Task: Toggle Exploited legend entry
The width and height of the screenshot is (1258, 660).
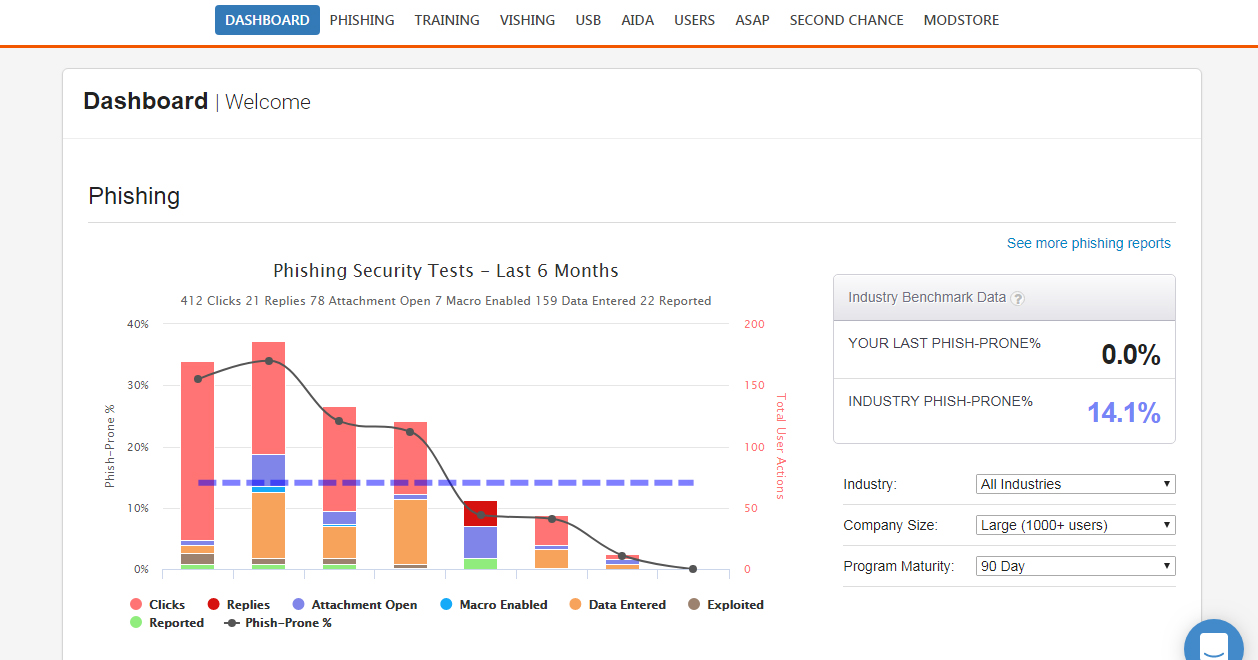Action: click(725, 605)
